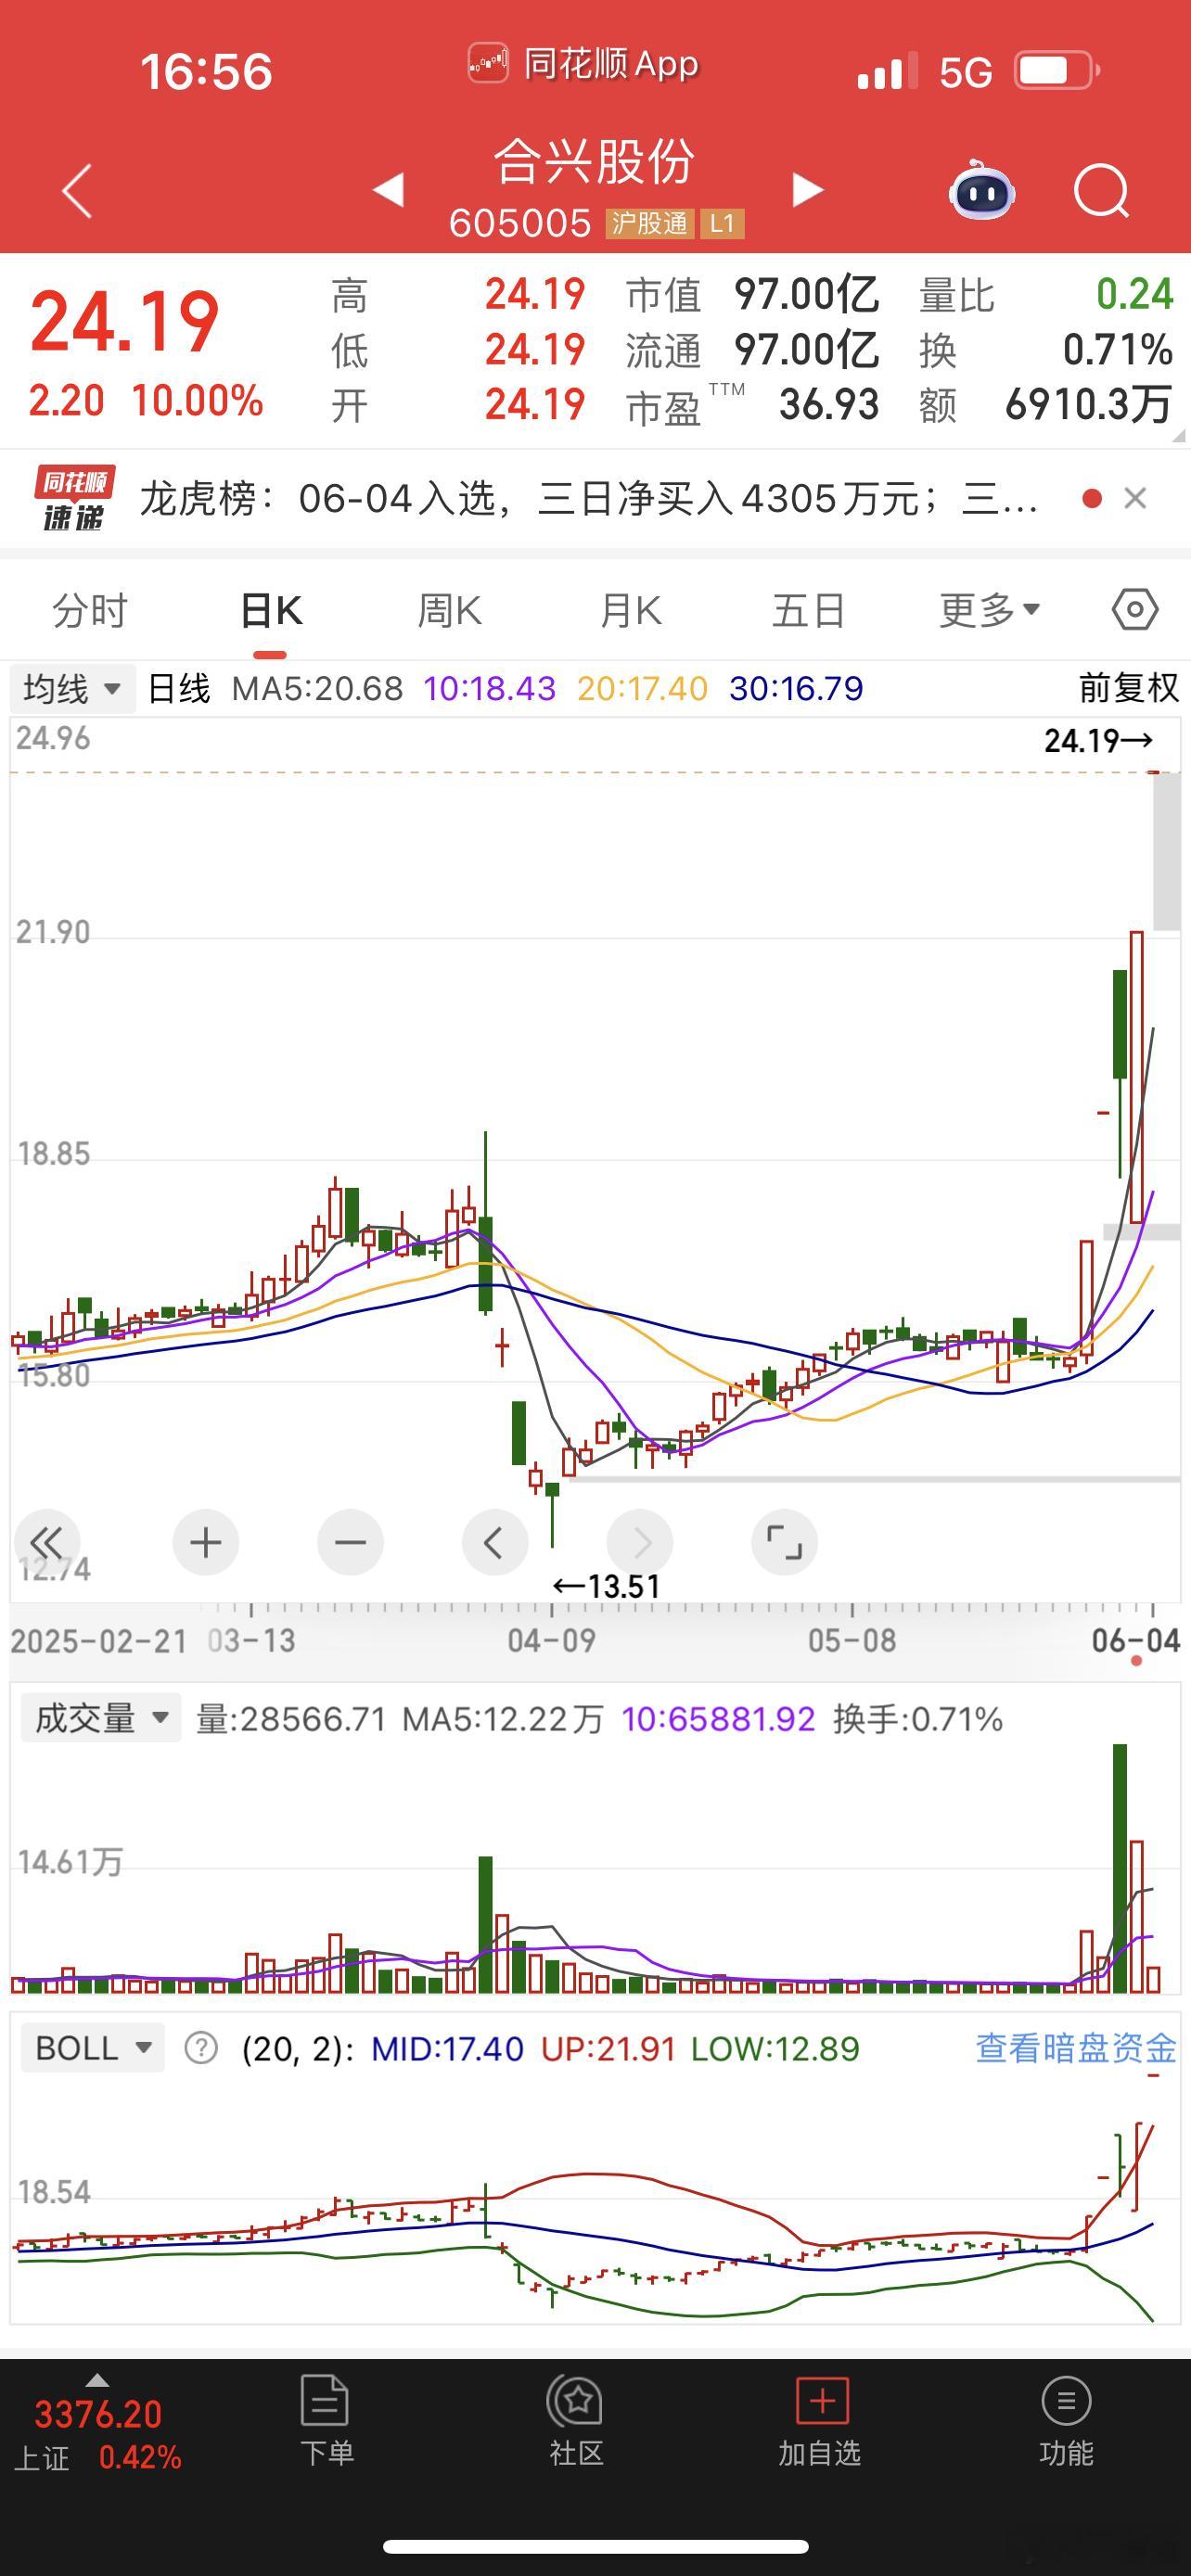Tap 05-08 date axis marker

[x=852, y=1640]
